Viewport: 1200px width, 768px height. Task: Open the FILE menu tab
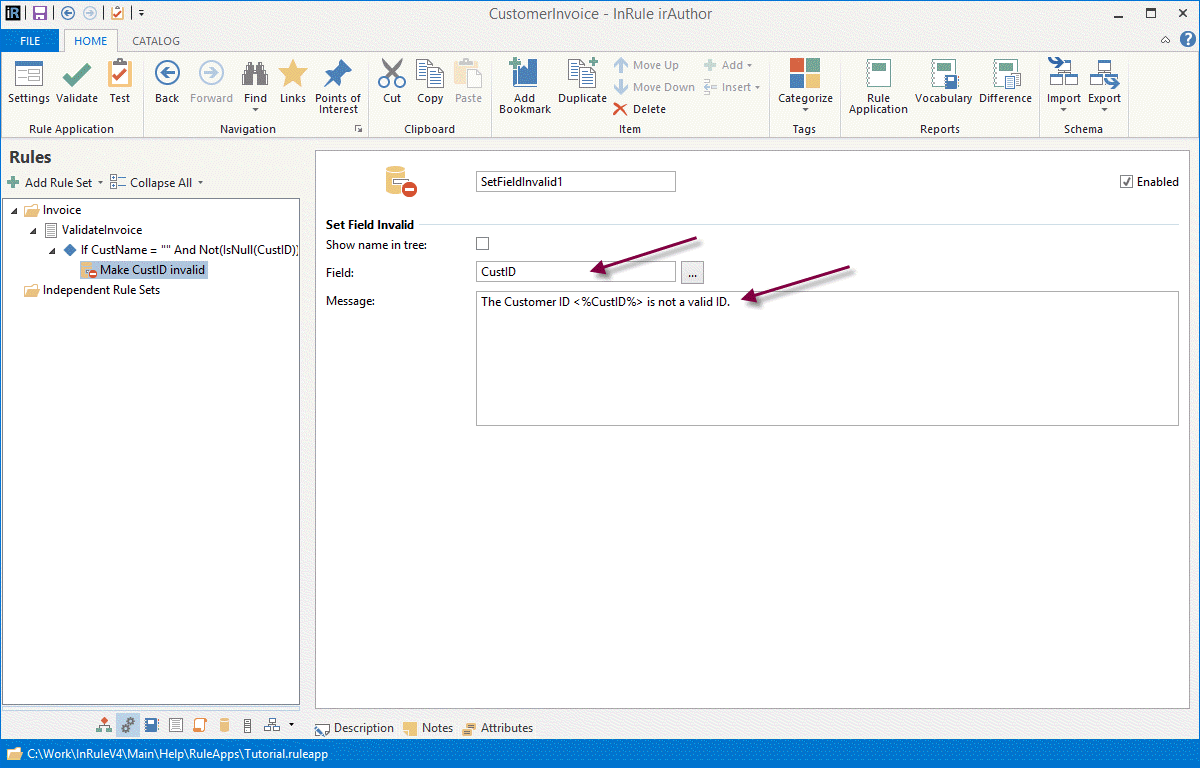(x=30, y=41)
